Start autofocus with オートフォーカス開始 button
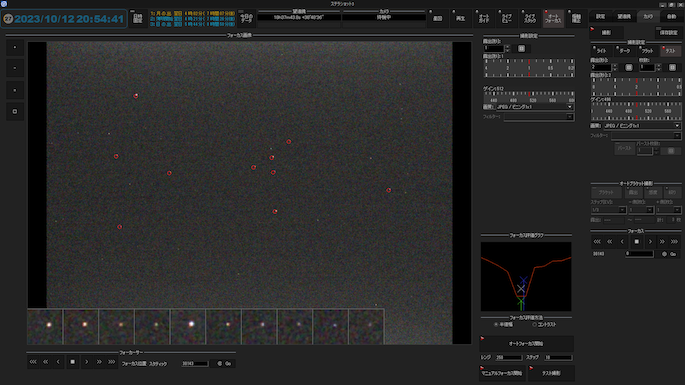The image size is (685, 385). point(526,343)
